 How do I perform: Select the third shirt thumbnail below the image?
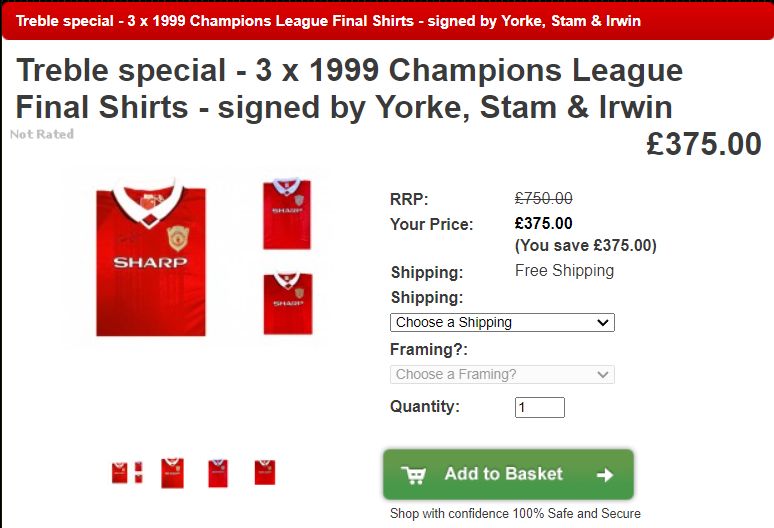point(218,472)
